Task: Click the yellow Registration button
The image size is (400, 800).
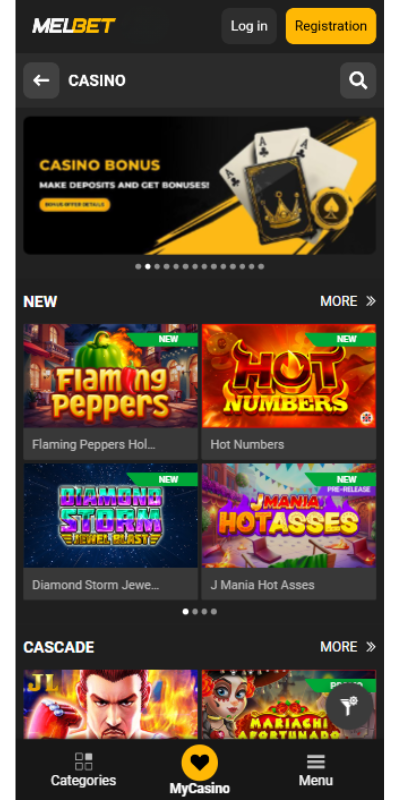Action: [x=331, y=26]
